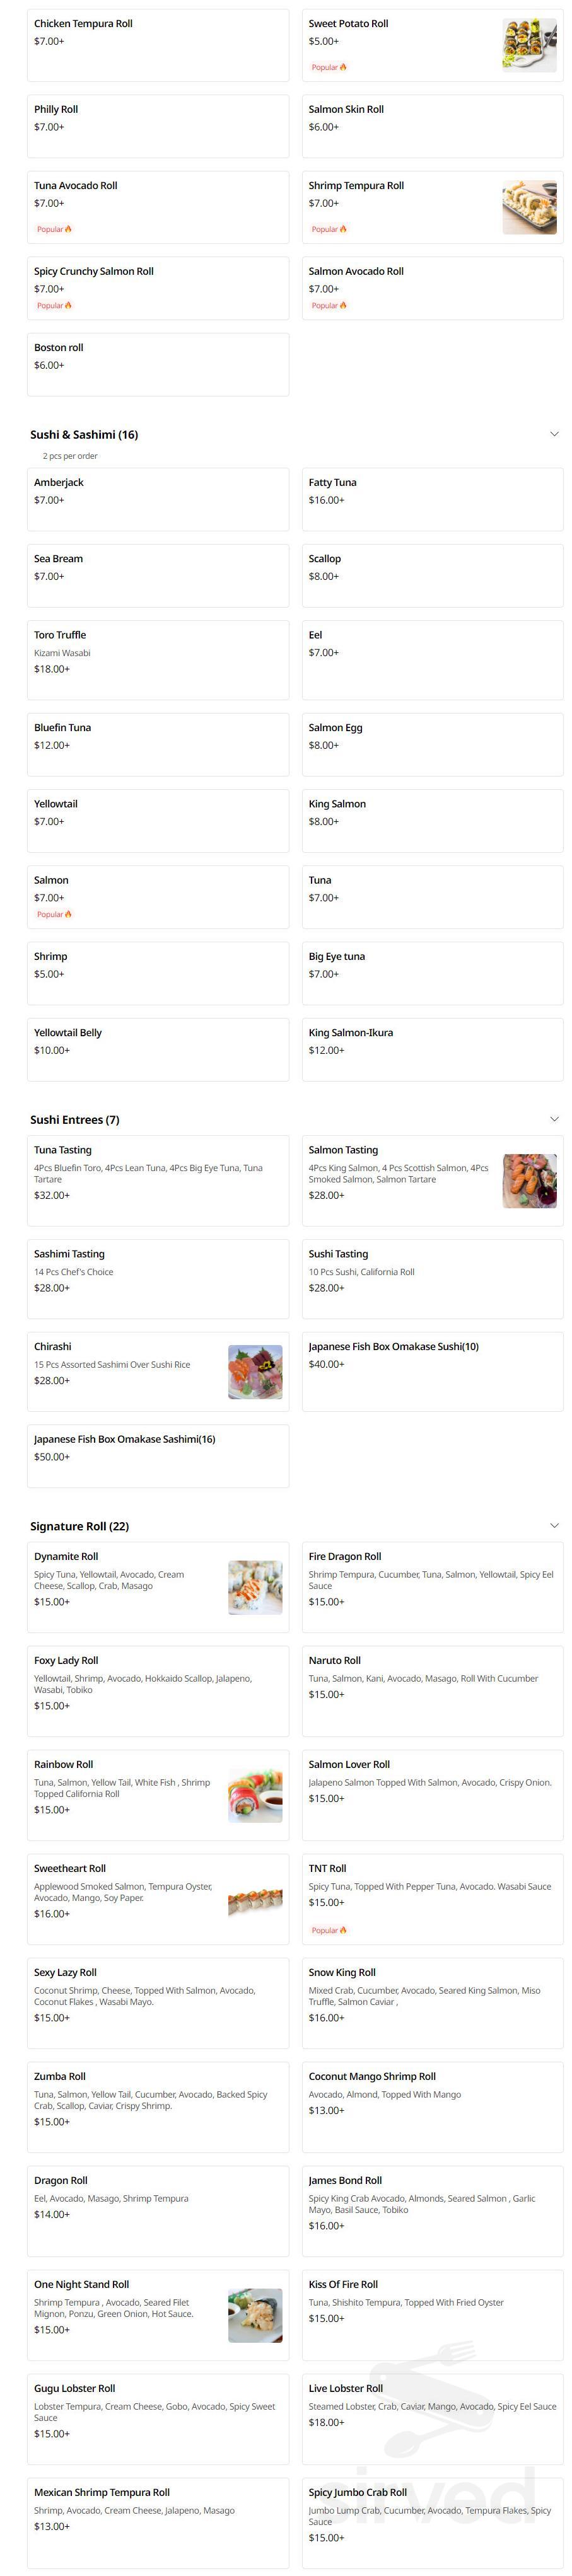Collapse the Sushi Entrees section chevron
The width and height of the screenshot is (572, 2576).
[x=554, y=1119]
